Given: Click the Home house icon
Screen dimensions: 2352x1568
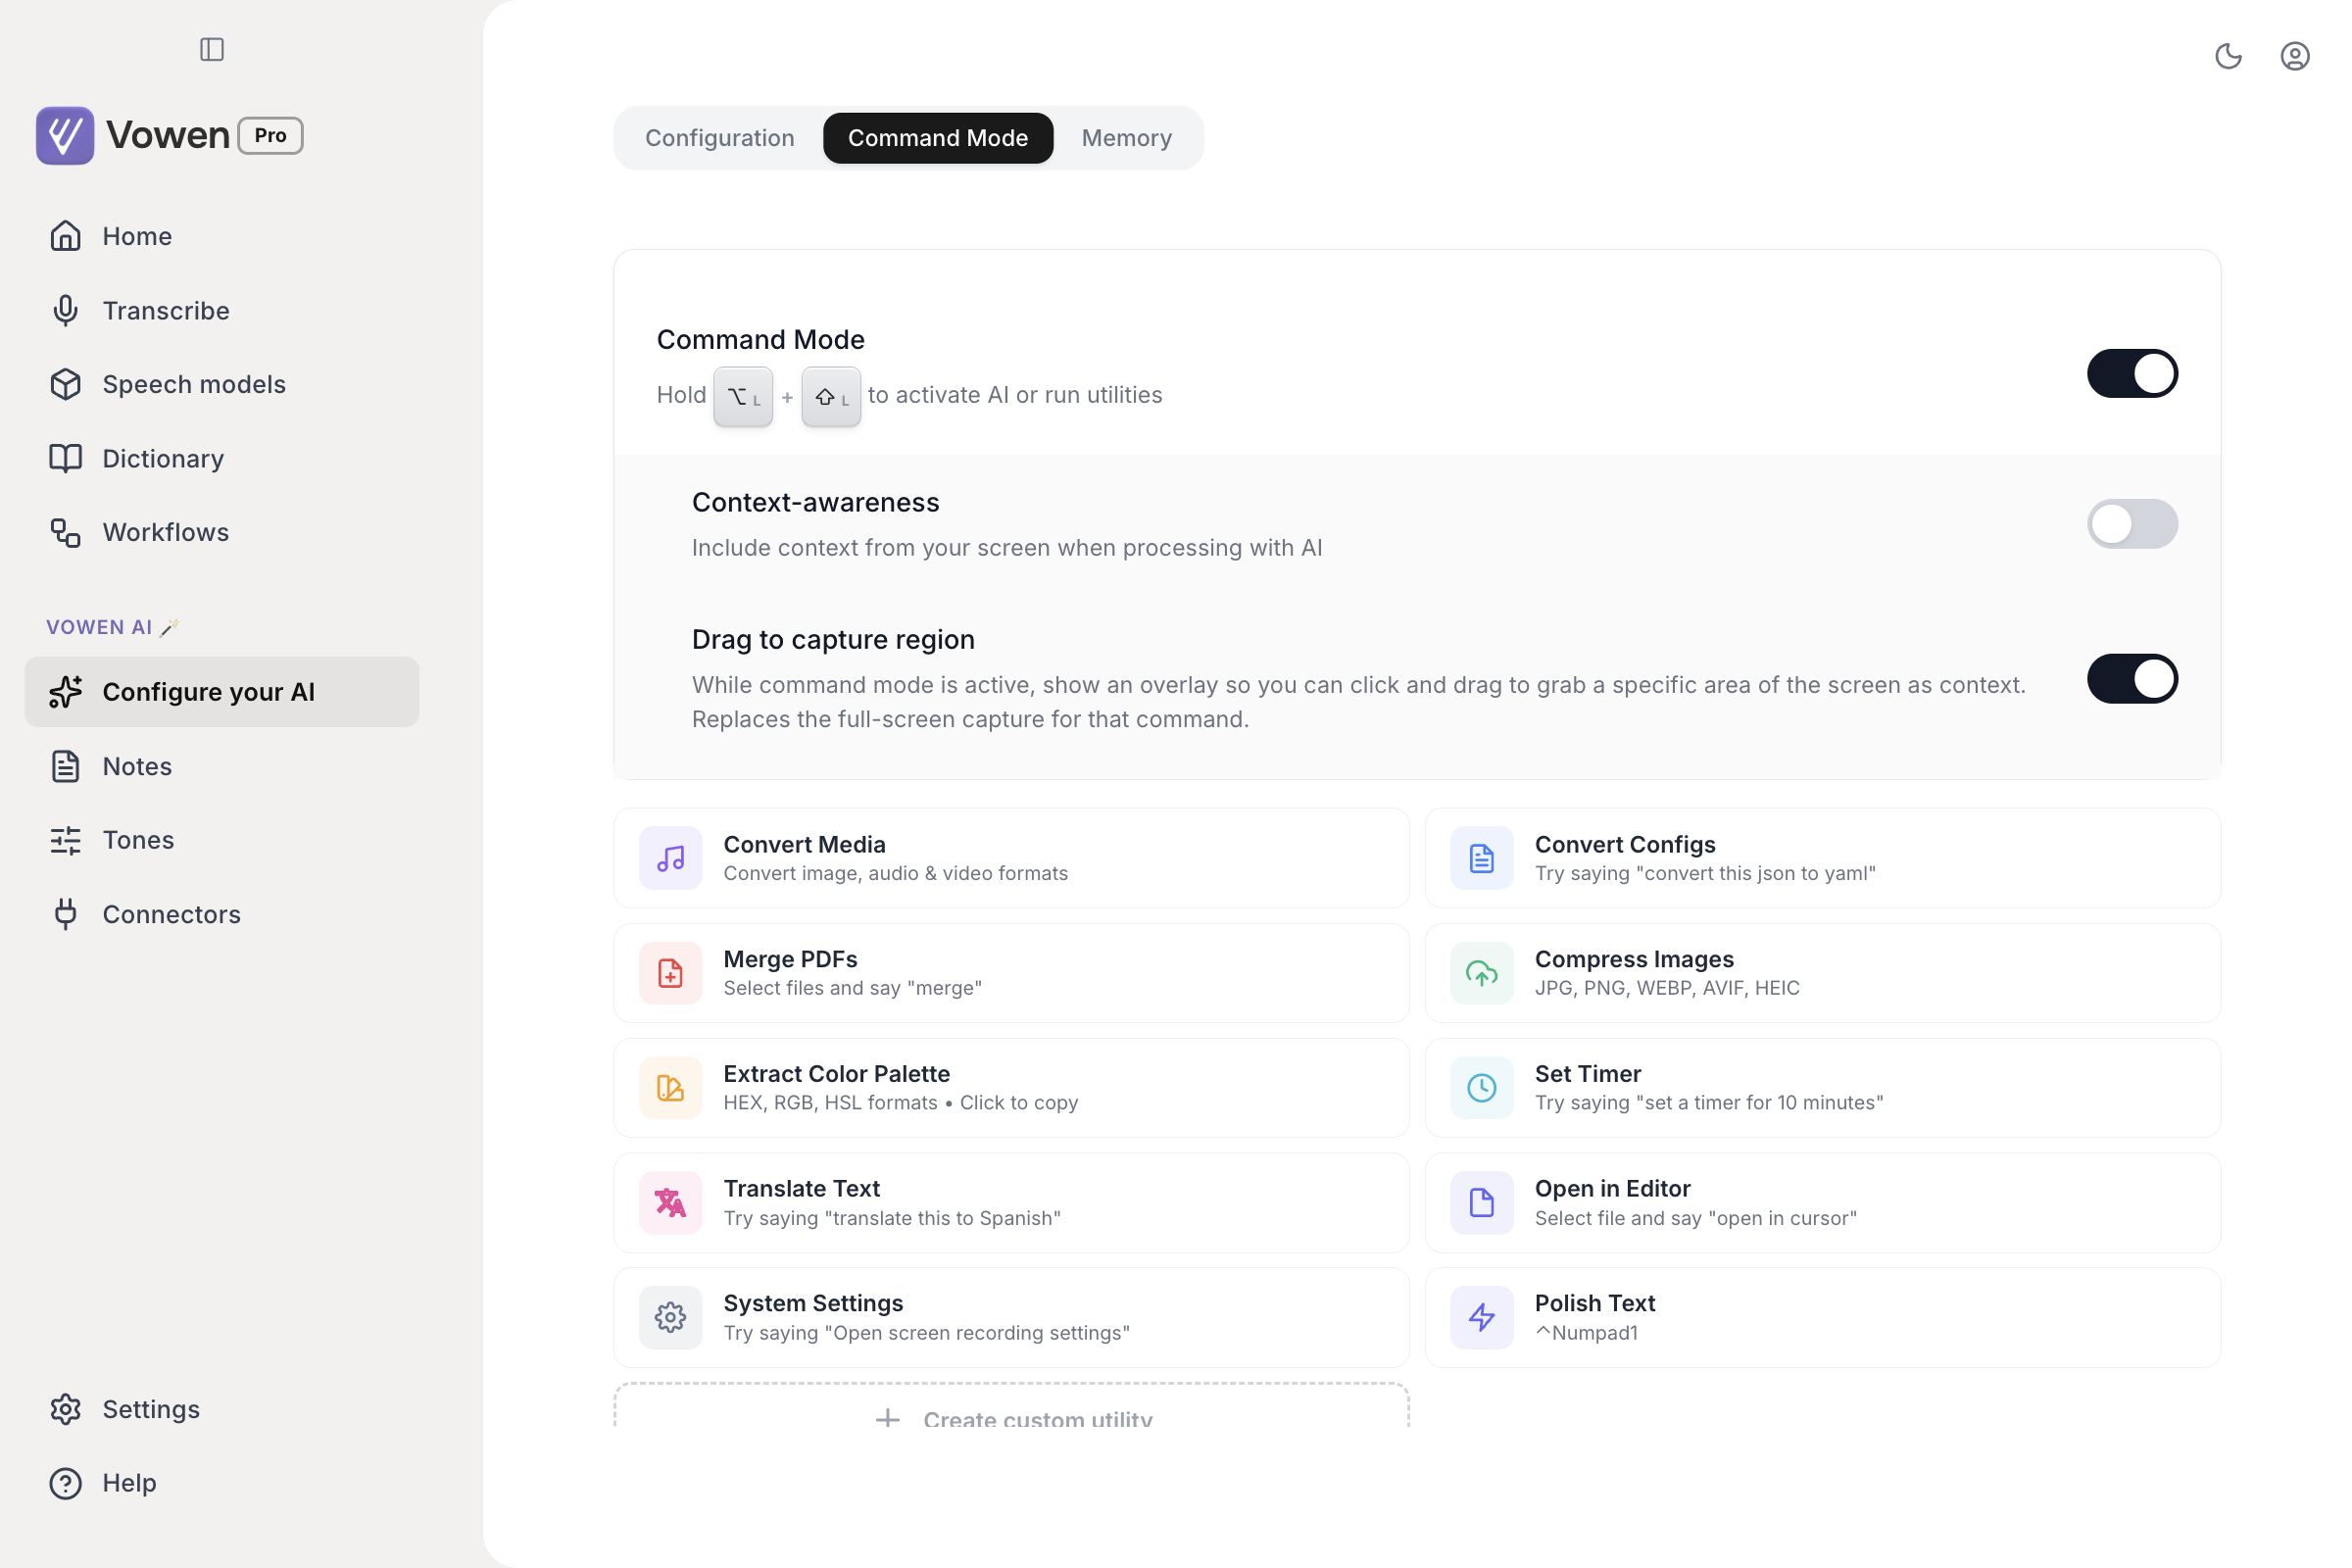Looking at the screenshot, I should coord(66,236).
